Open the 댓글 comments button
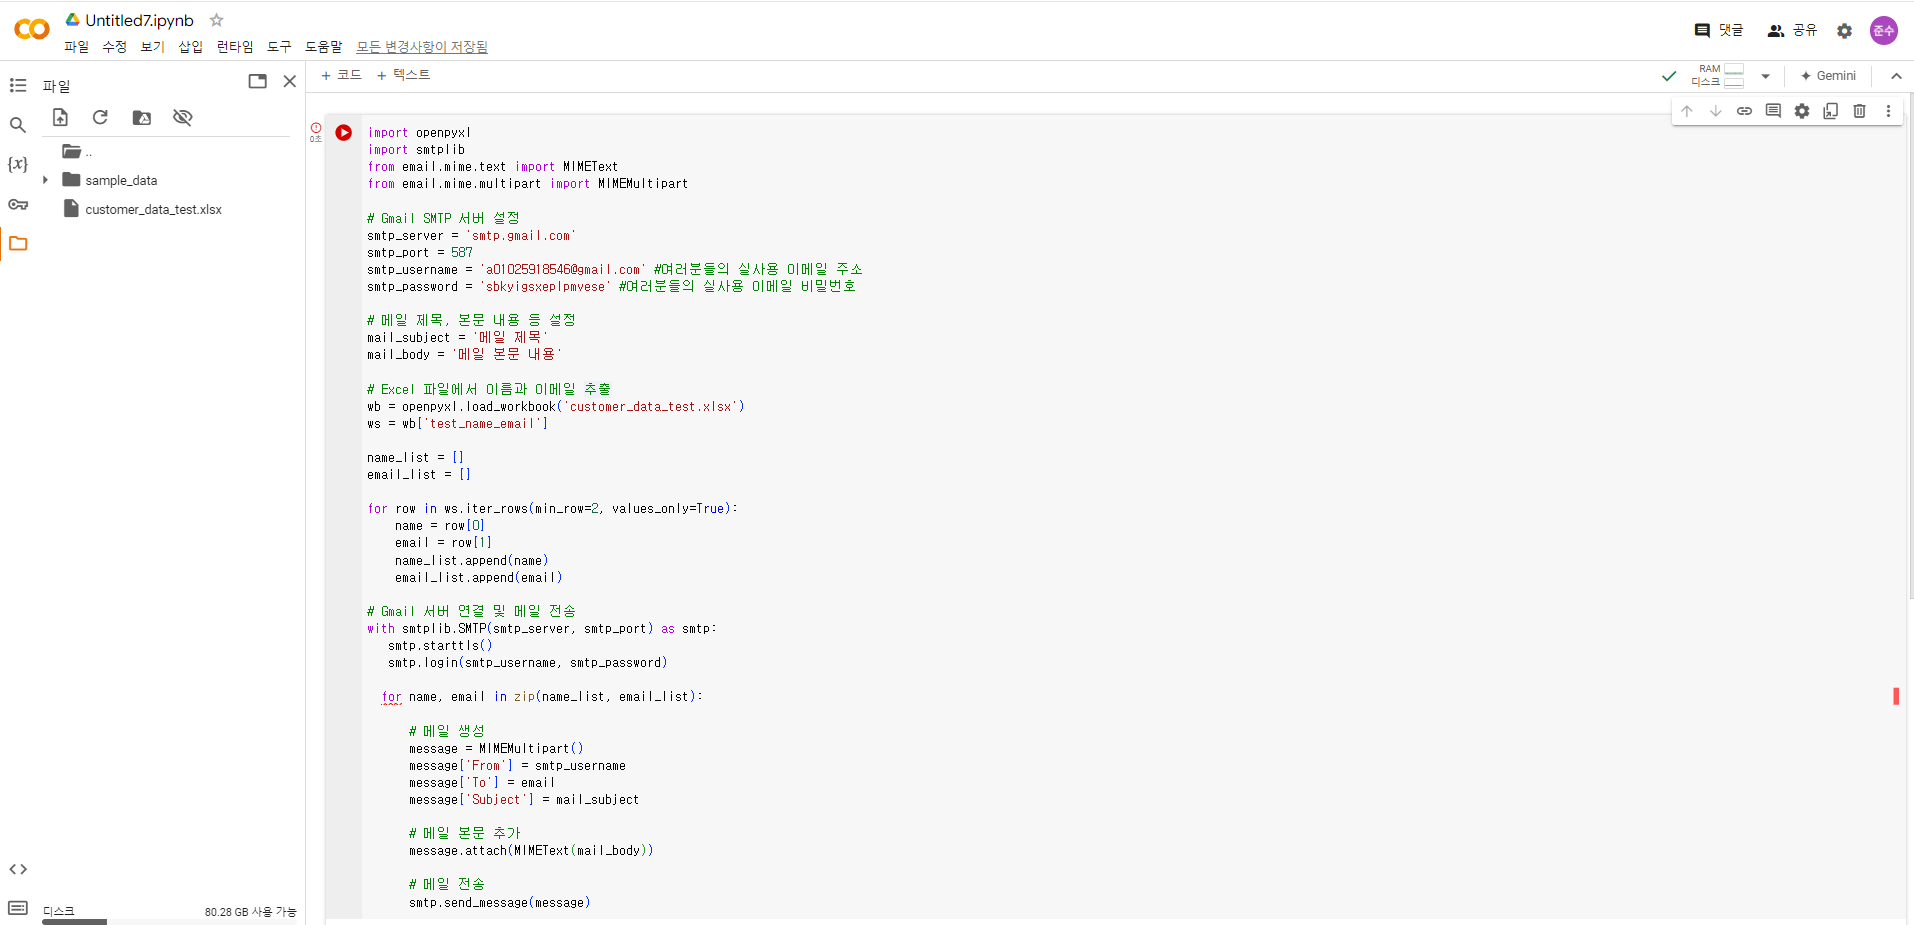This screenshot has height=925, width=1914. pos(1719,31)
